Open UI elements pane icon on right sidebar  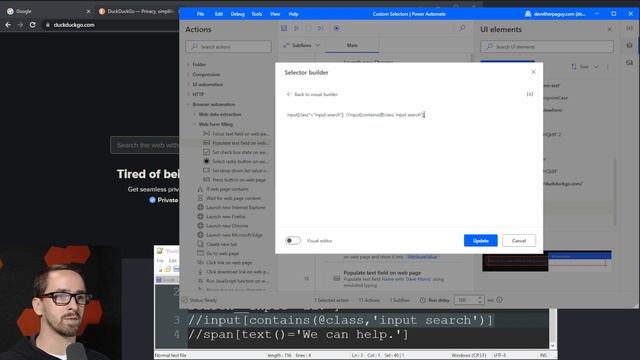point(629,45)
